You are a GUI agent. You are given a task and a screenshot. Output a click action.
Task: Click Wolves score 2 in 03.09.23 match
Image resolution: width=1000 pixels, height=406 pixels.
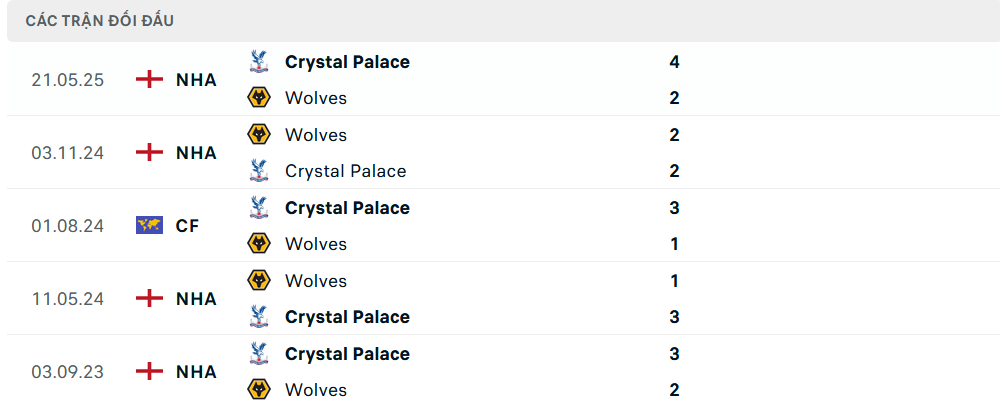pos(675,390)
